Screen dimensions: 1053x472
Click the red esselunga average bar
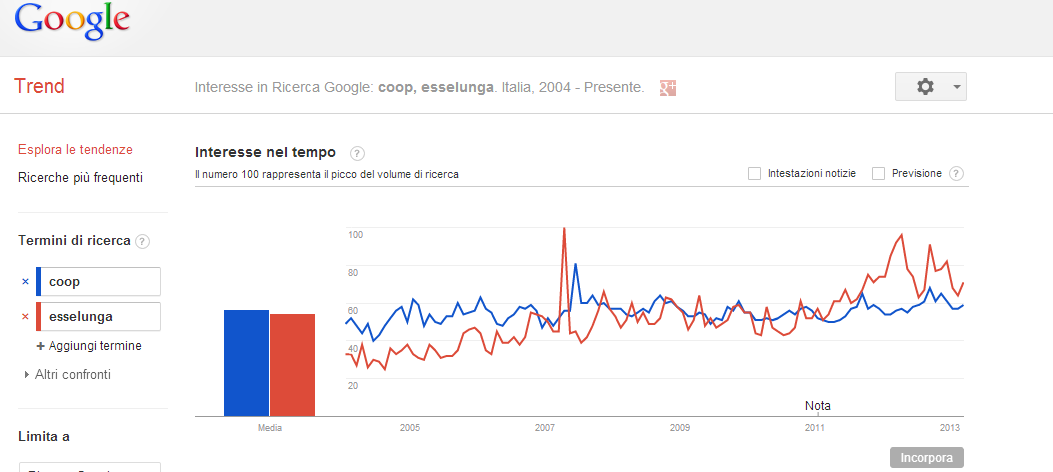293,364
